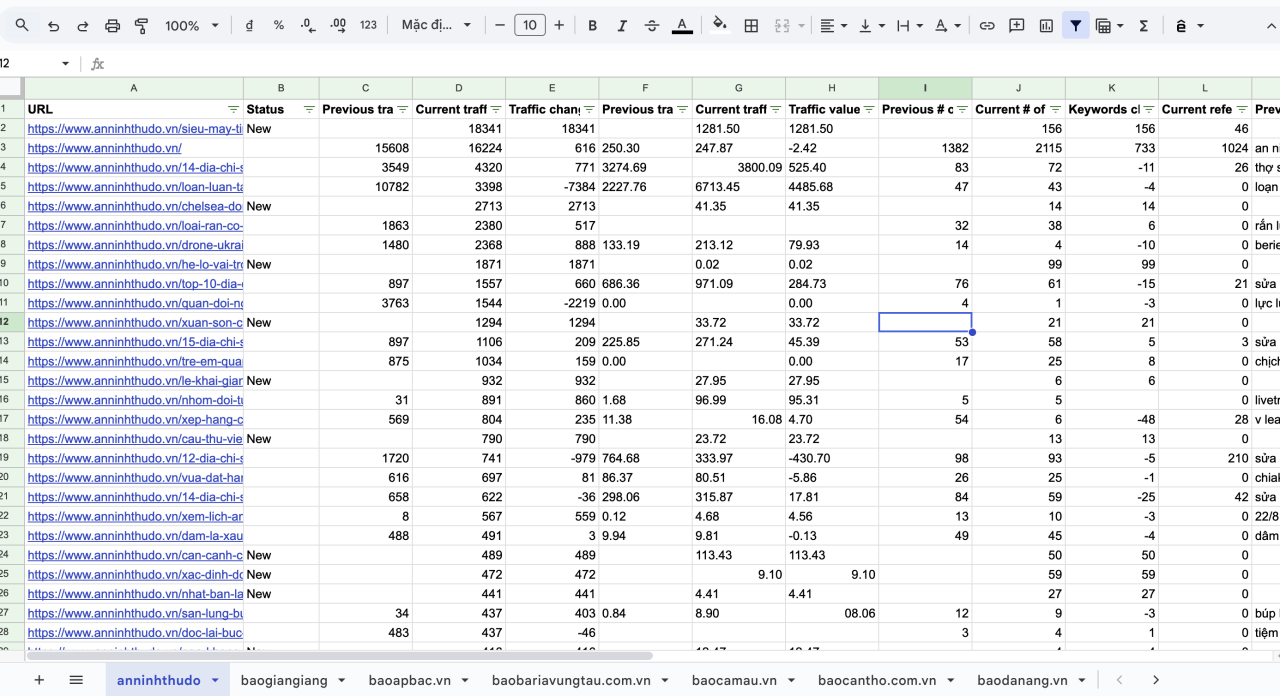Open the font family dropdown
The image size is (1280, 696).
click(x=436, y=25)
